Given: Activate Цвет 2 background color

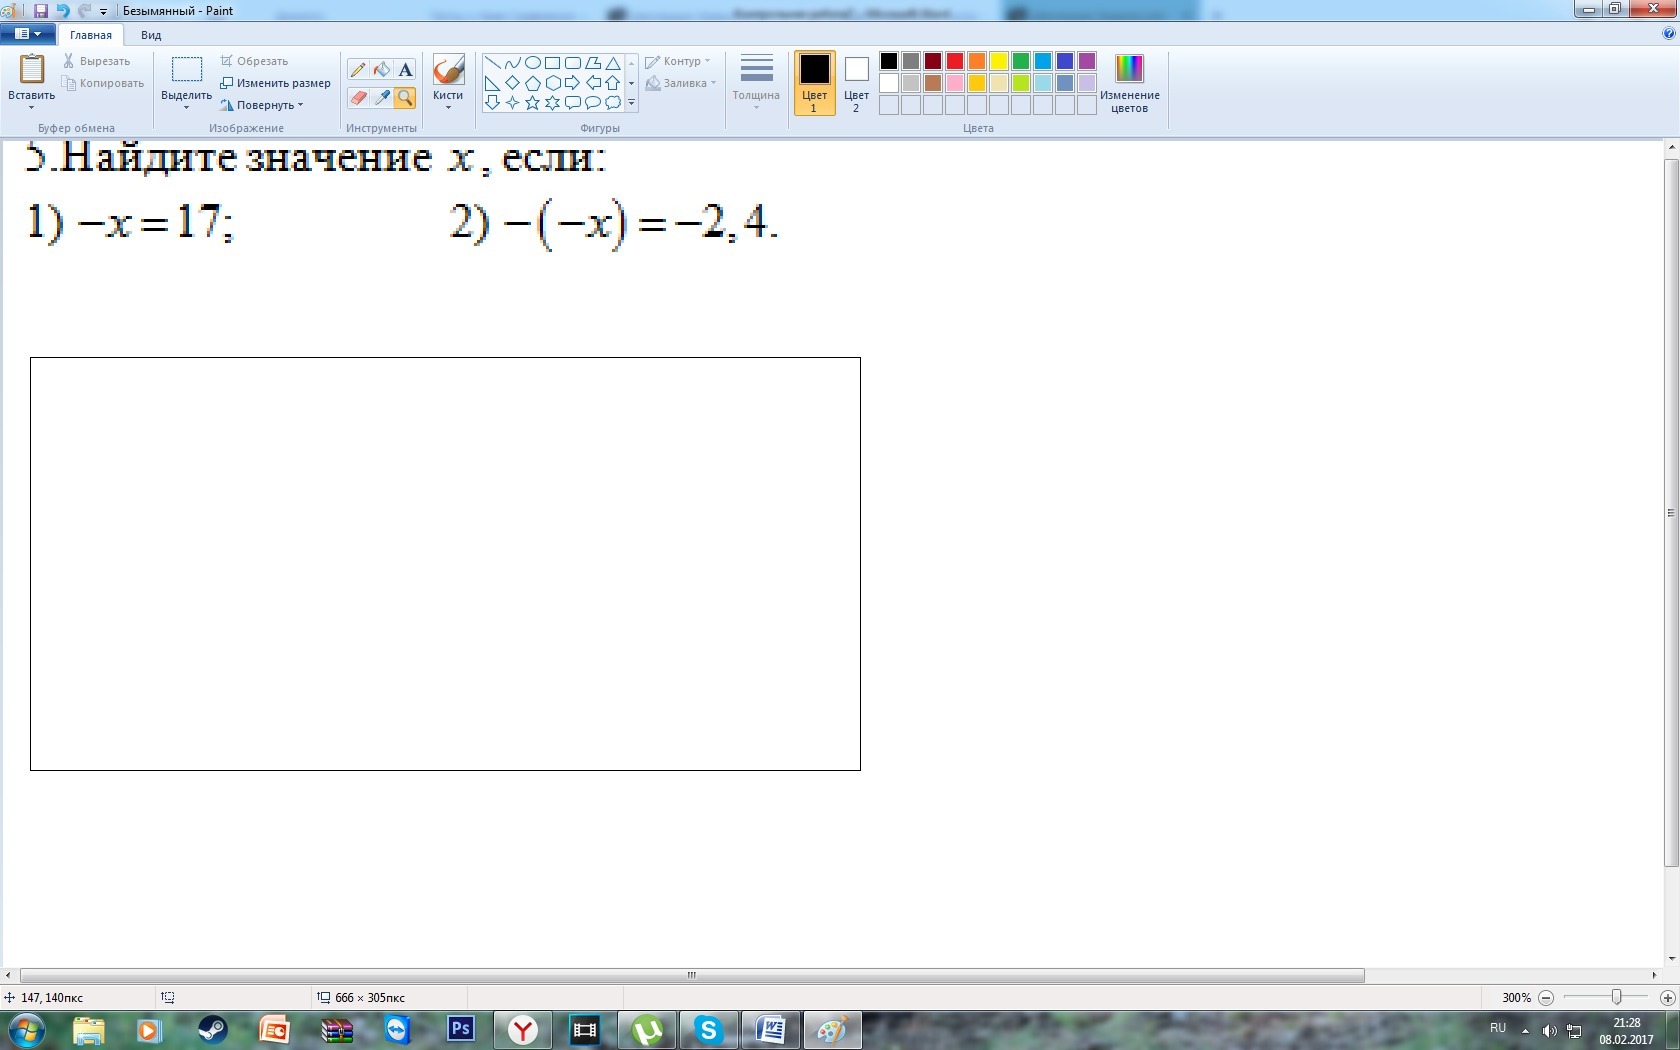Looking at the screenshot, I should [x=856, y=83].
